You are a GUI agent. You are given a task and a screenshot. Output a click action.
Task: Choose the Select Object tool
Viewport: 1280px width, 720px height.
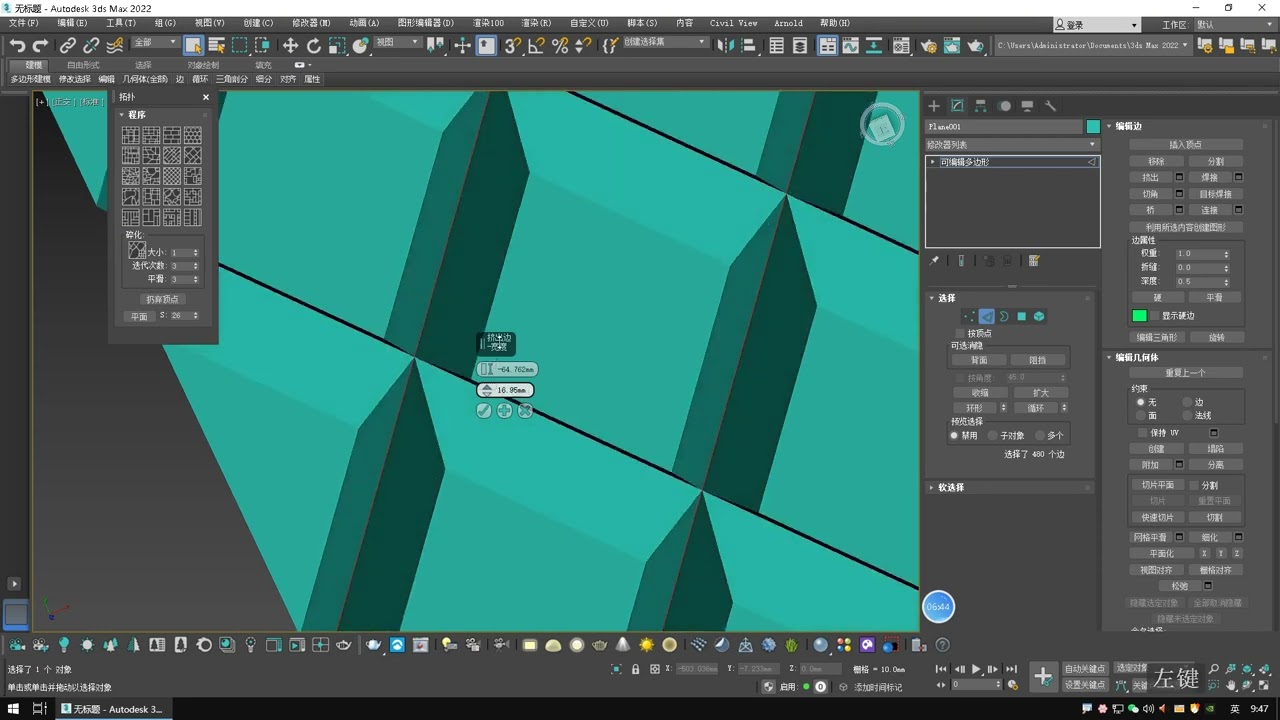point(194,45)
